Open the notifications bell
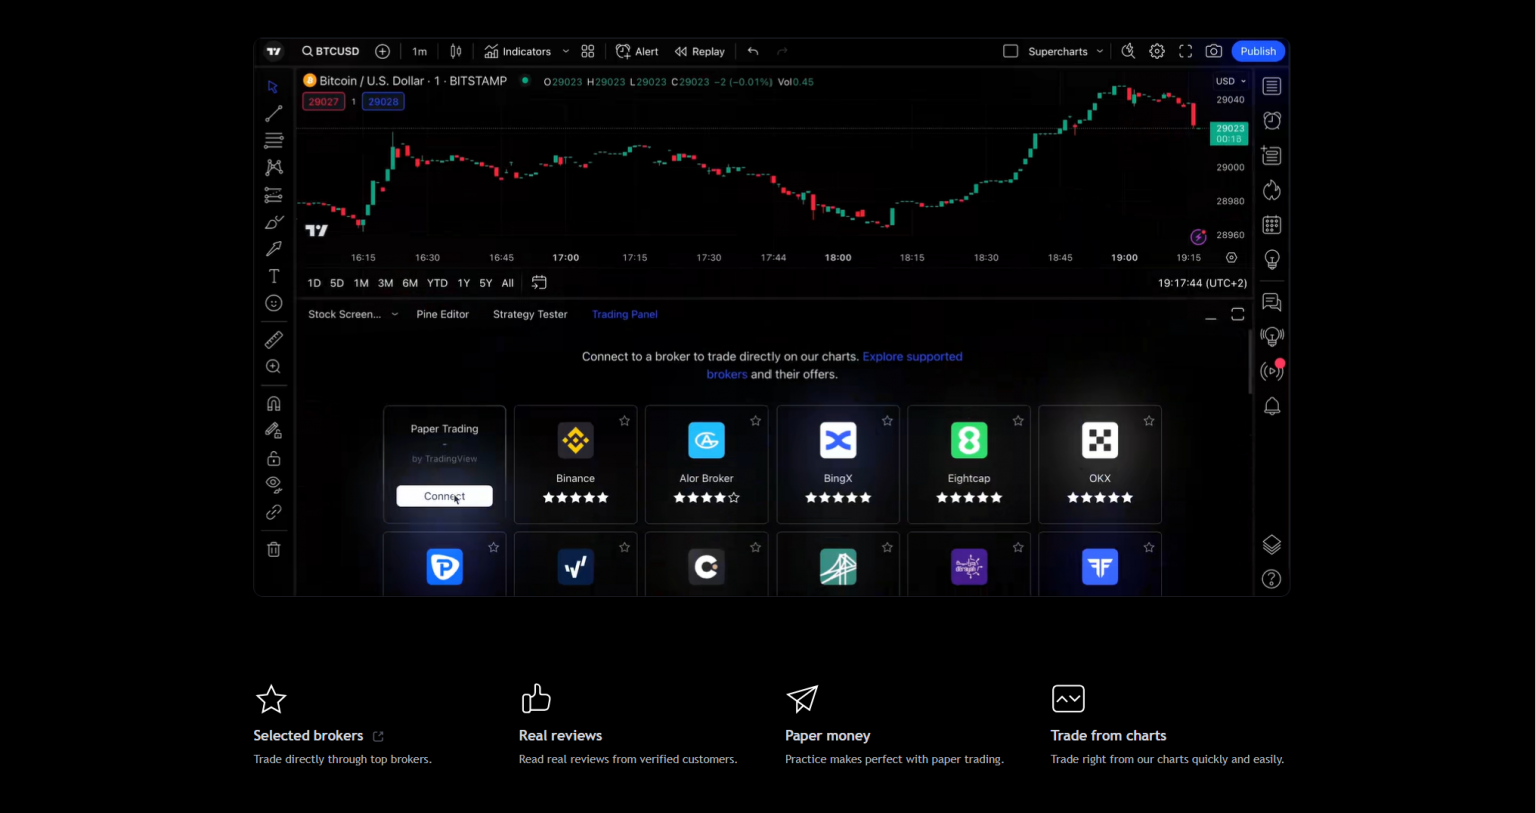Viewport: 1536px width, 813px height. click(x=1271, y=406)
